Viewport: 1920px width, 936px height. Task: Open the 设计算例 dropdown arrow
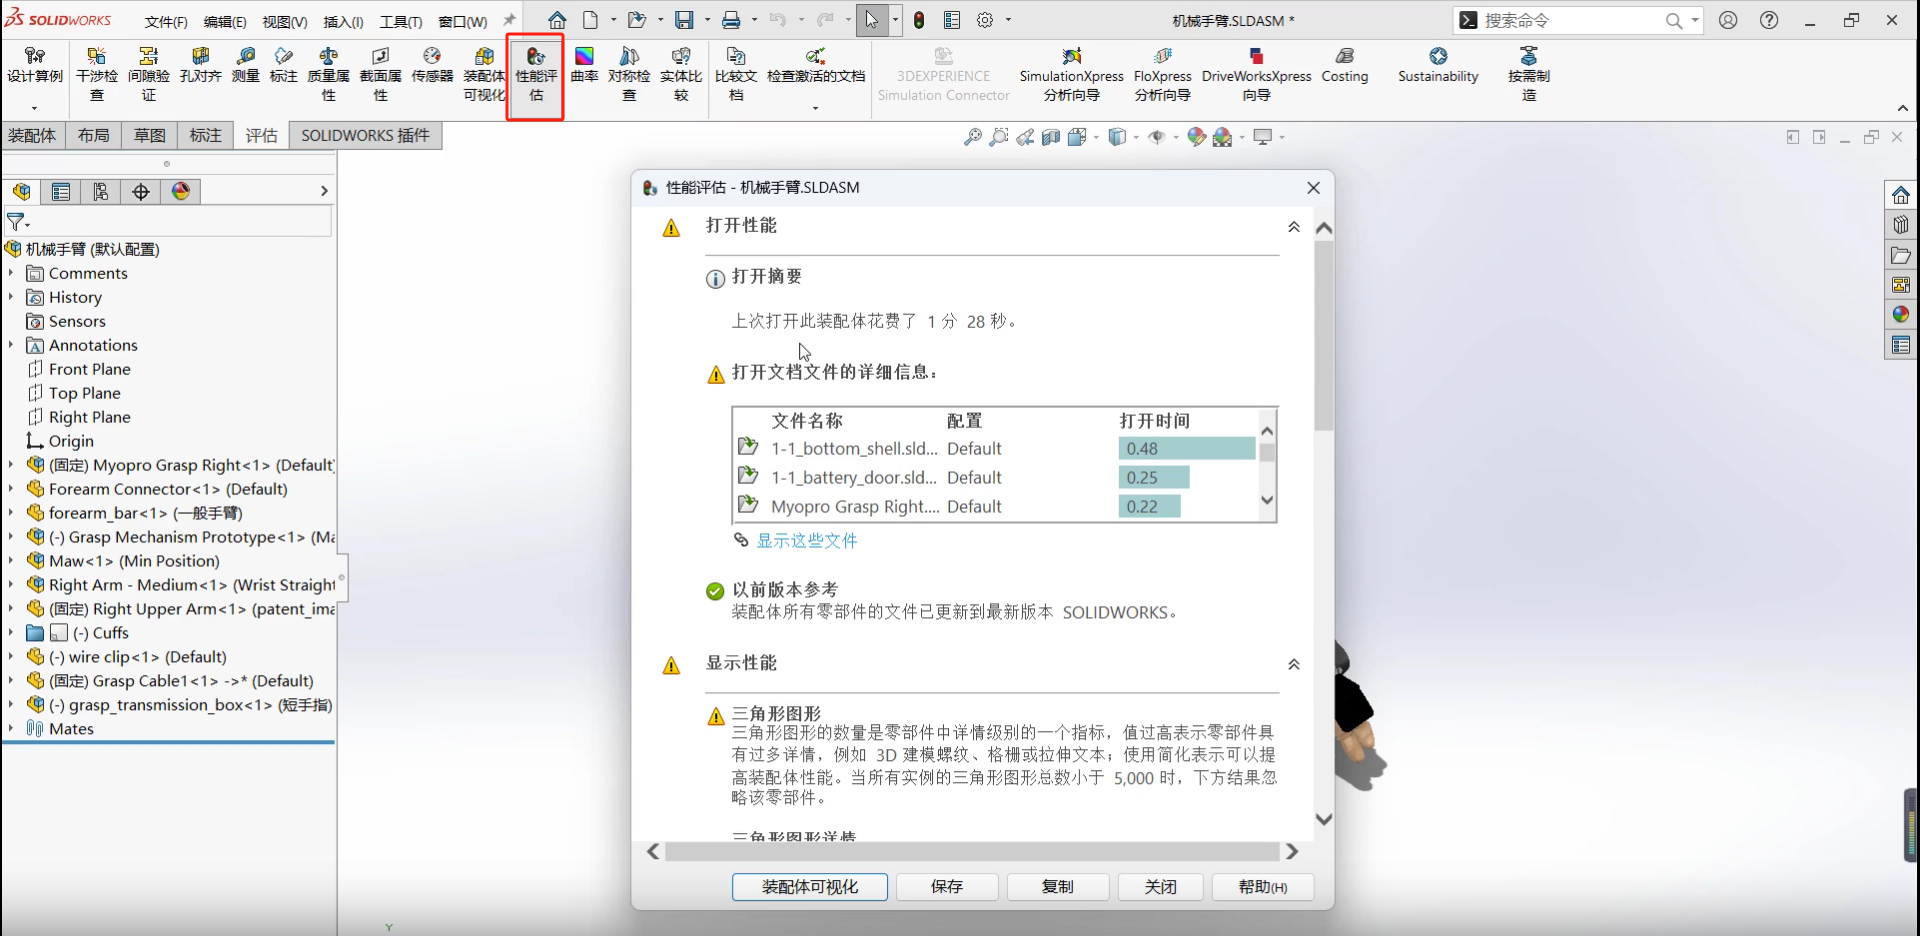pos(34,108)
